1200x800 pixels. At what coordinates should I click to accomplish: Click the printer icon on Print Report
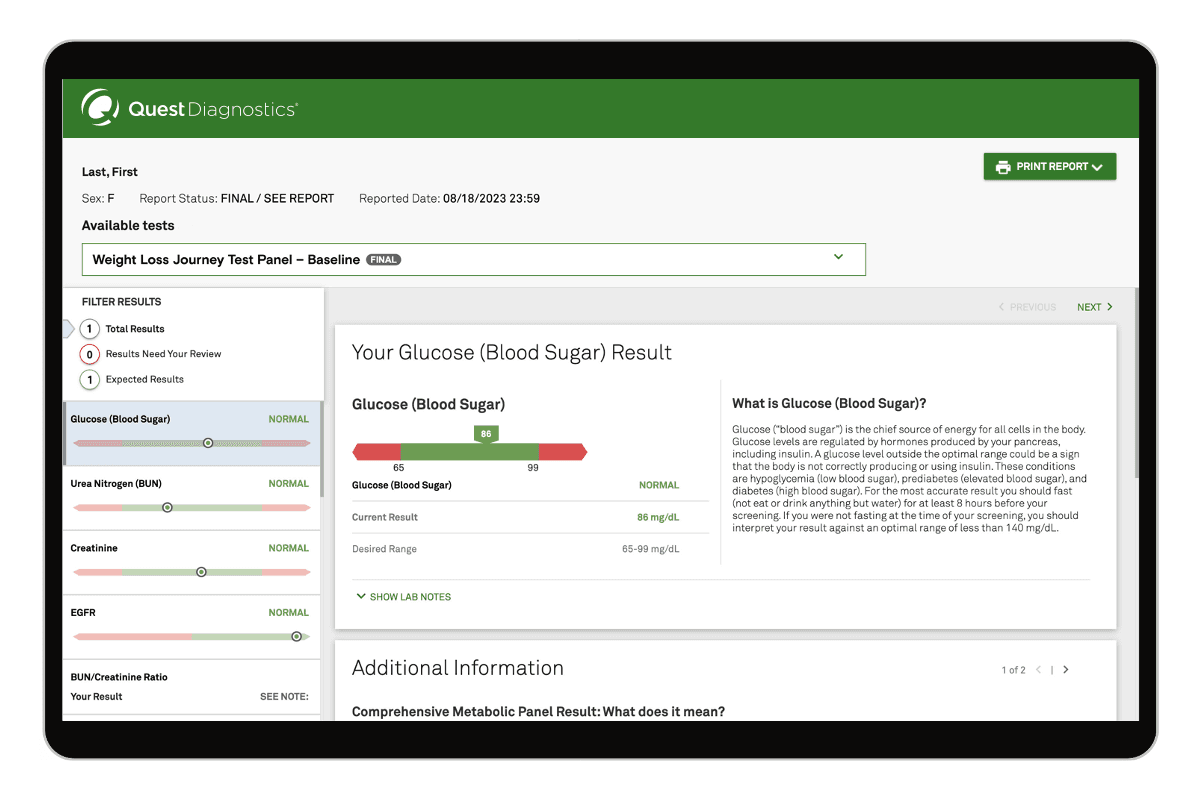(x=1003, y=166)
